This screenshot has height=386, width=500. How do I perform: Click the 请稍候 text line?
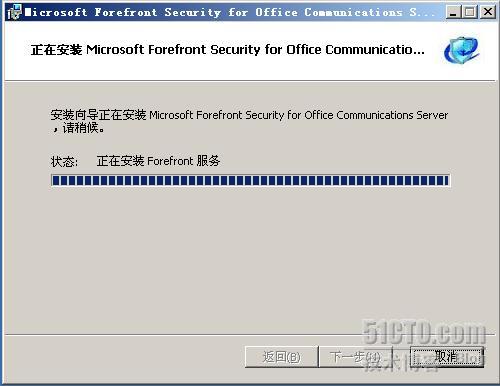[x=78, y=128]
